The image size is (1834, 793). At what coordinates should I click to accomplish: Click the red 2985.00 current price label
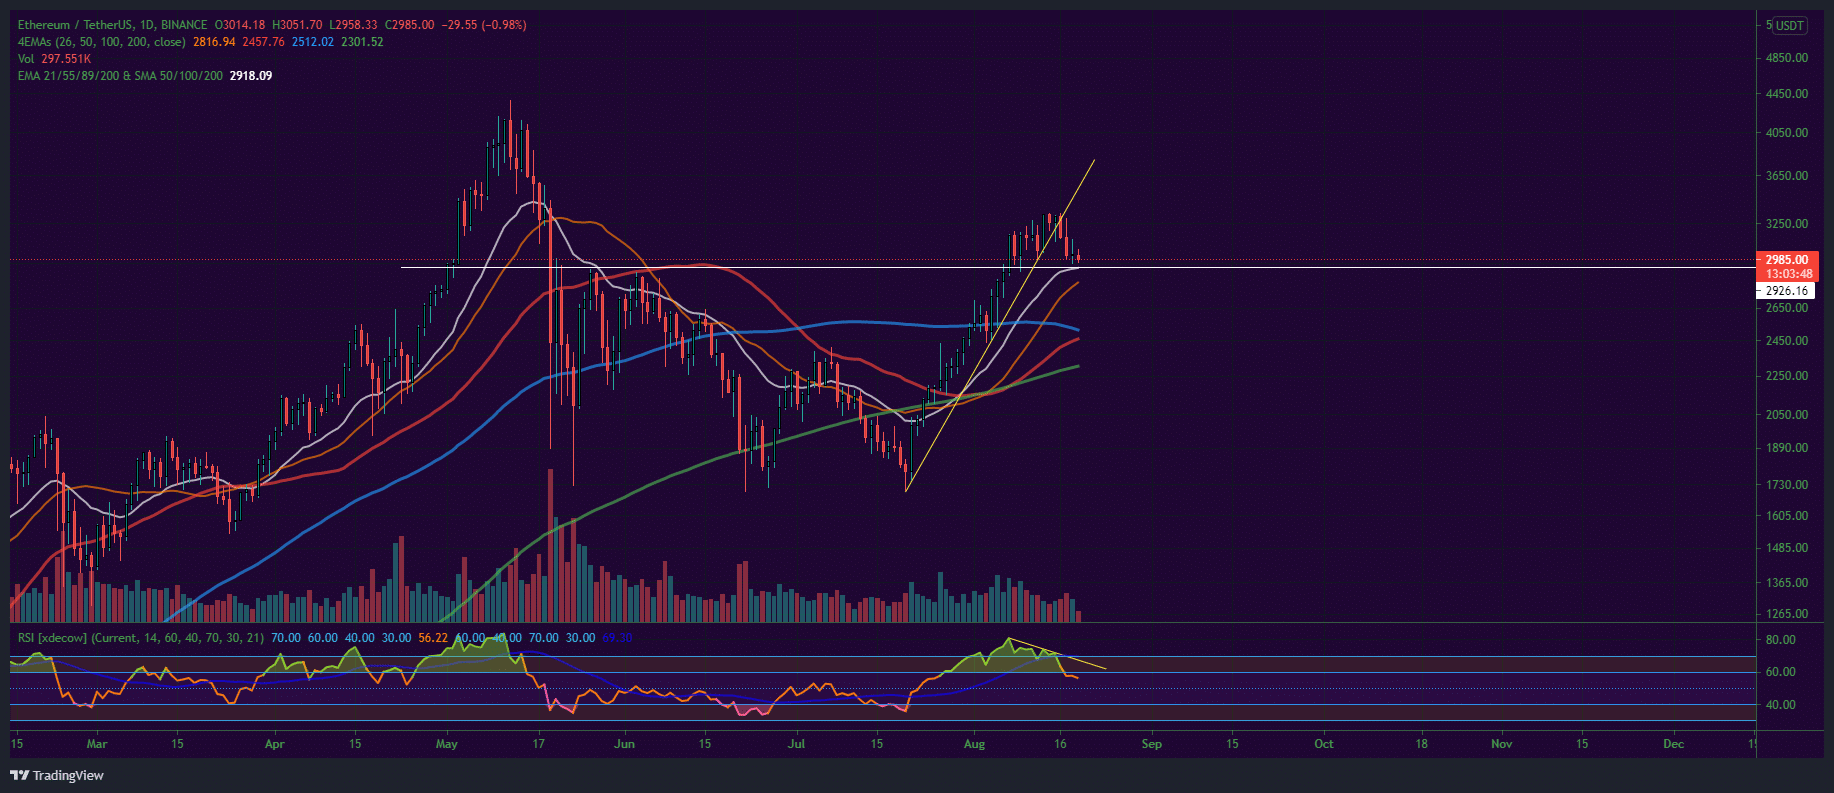1787,260
